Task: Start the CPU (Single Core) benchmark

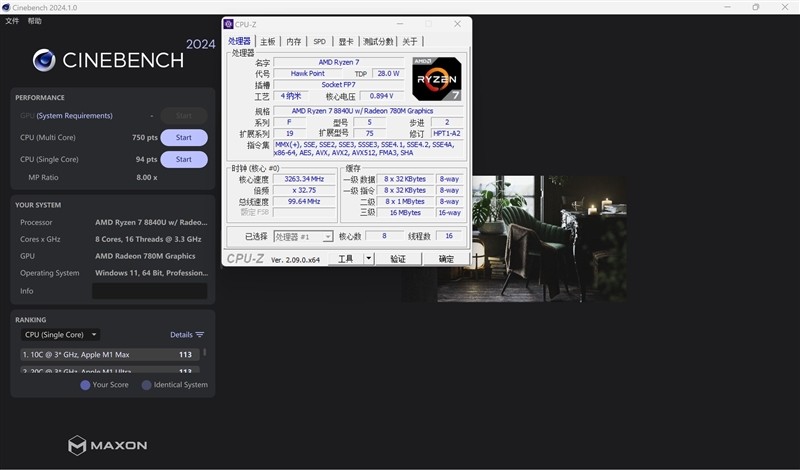Action: click(184, 159)
